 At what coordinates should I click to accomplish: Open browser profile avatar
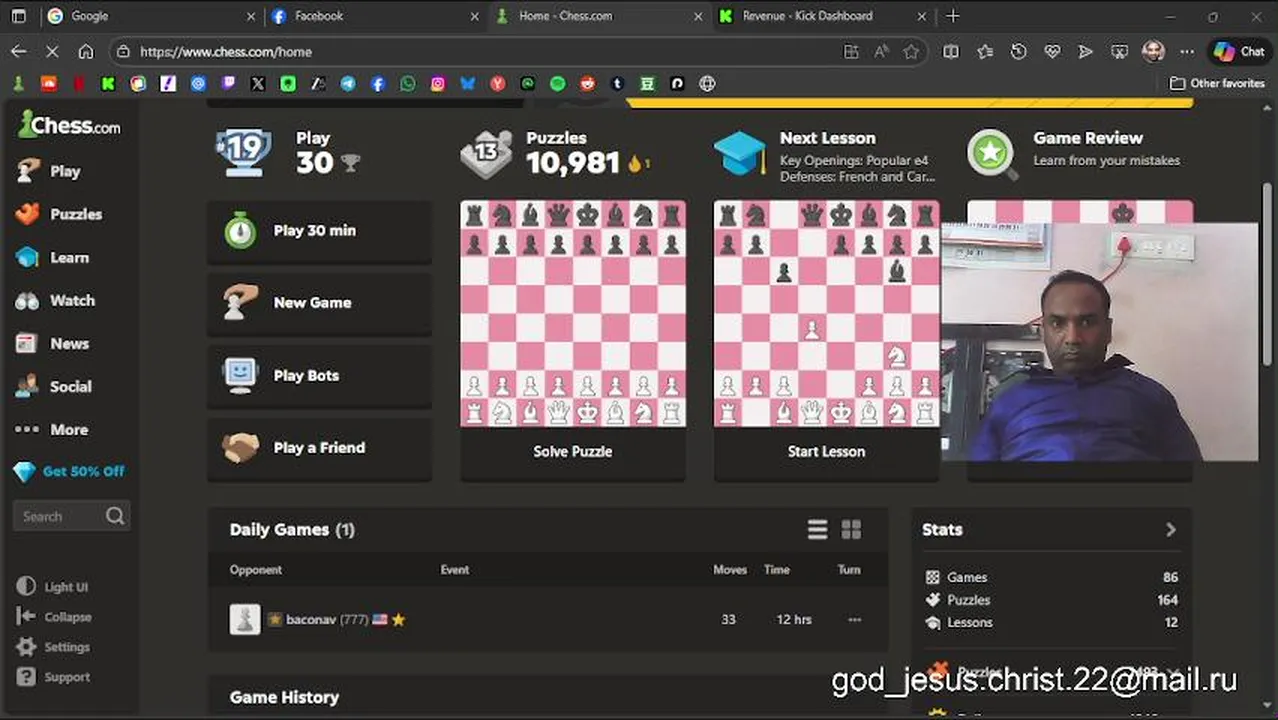pyautogui.click(x=1153, y=52)
